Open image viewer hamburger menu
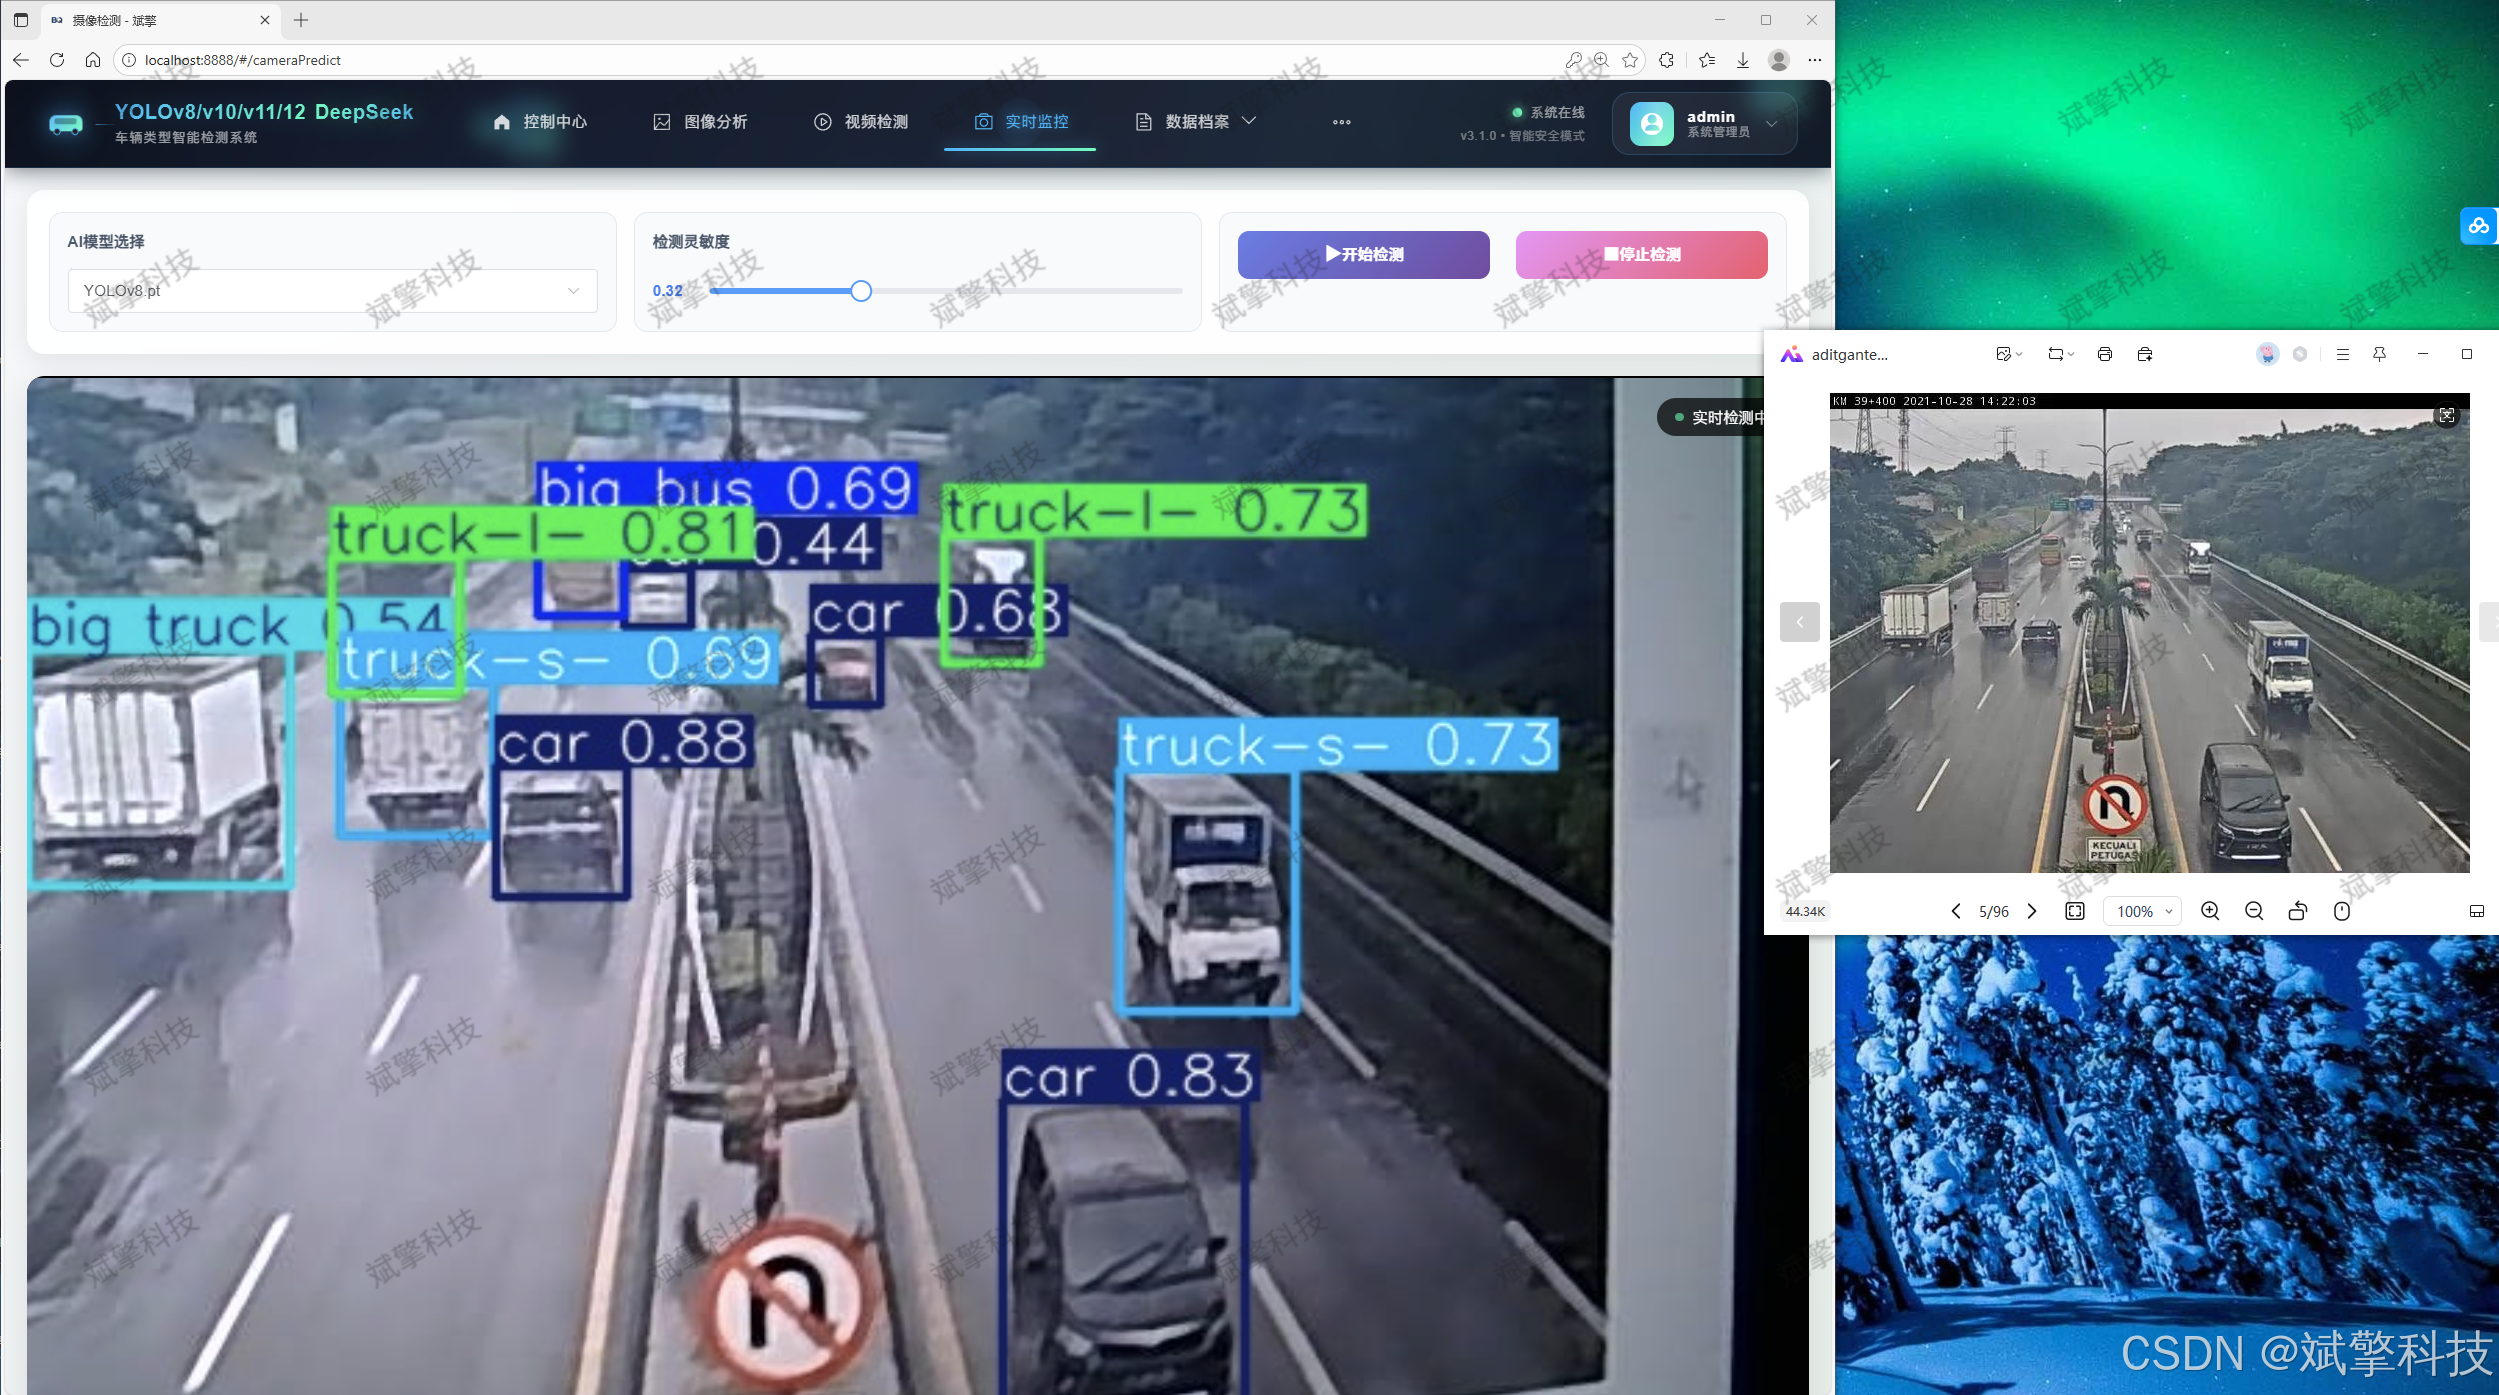 pos(2343,354)
